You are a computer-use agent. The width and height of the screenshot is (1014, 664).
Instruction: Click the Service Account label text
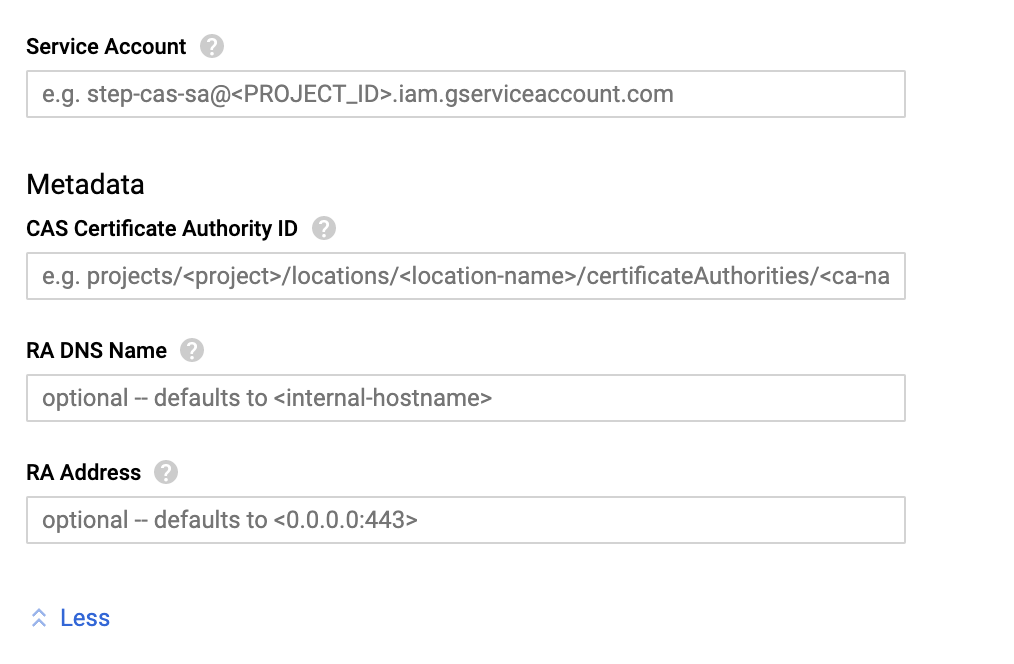106,46
